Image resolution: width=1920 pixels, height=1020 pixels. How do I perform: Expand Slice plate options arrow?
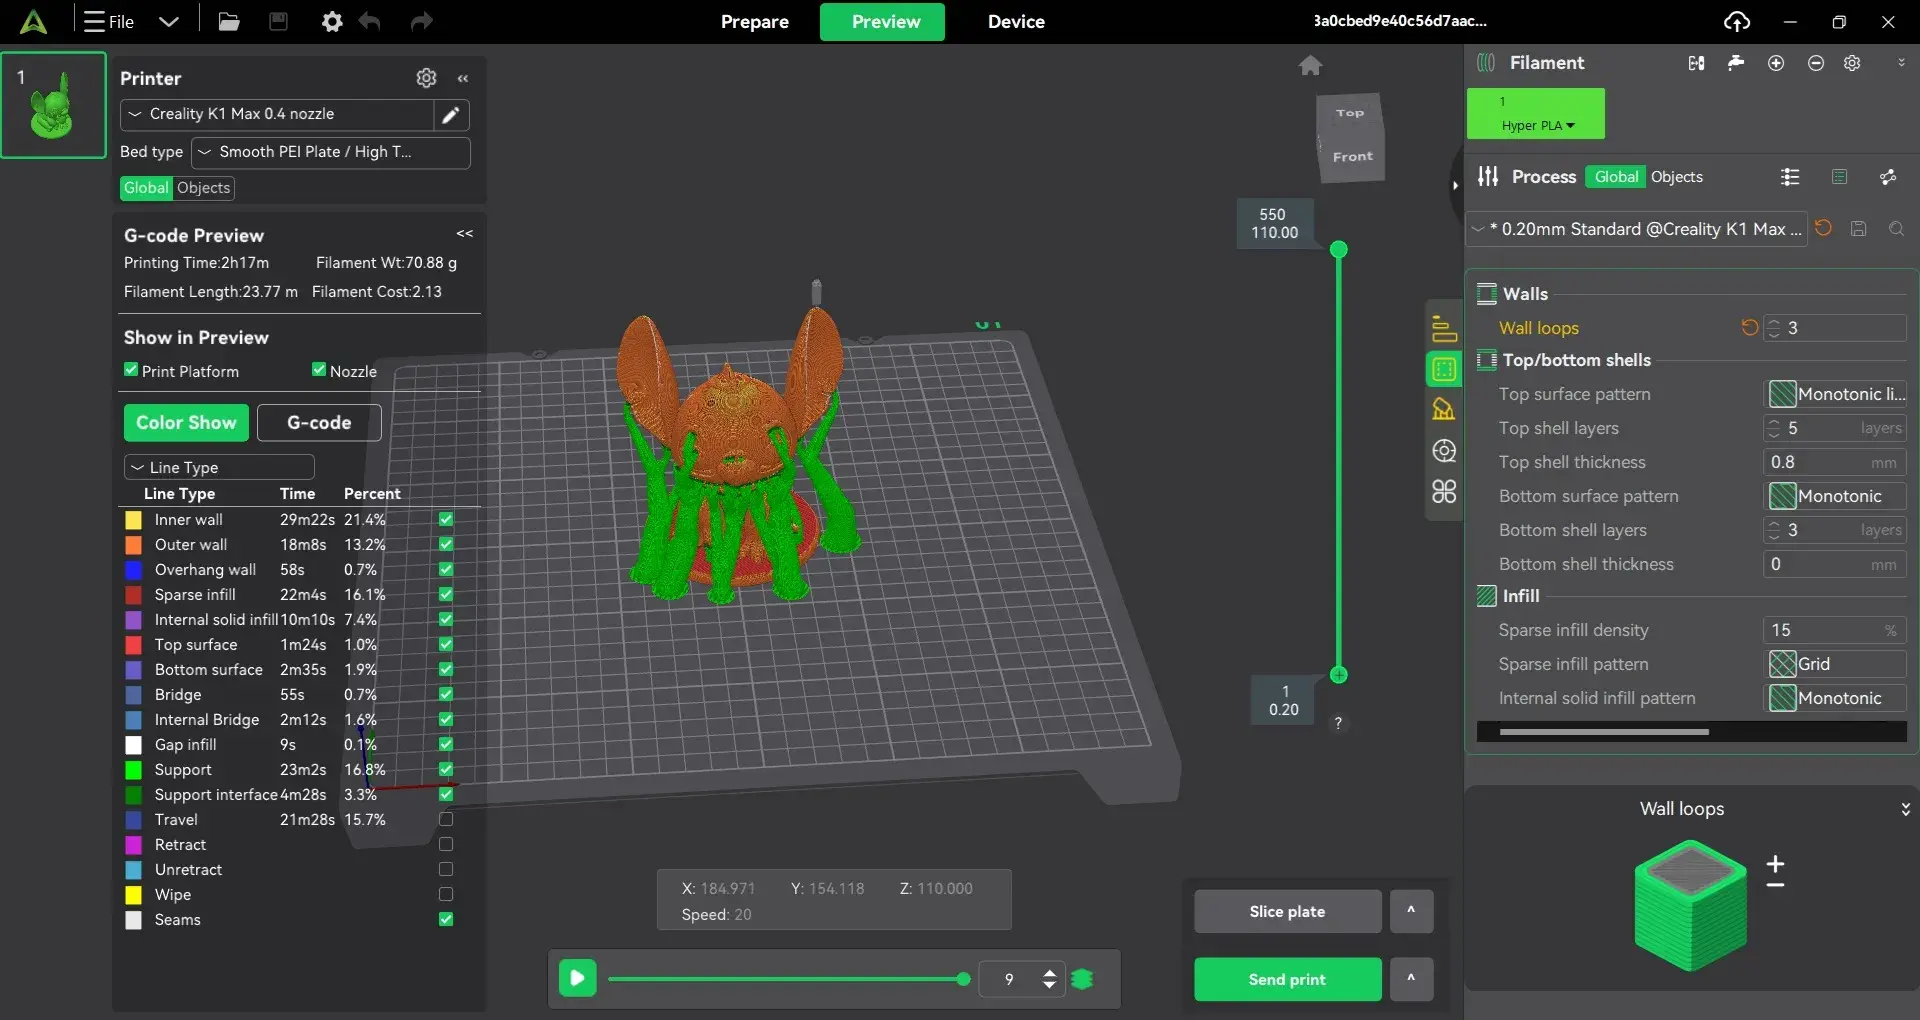click(x=1411, y=911)
